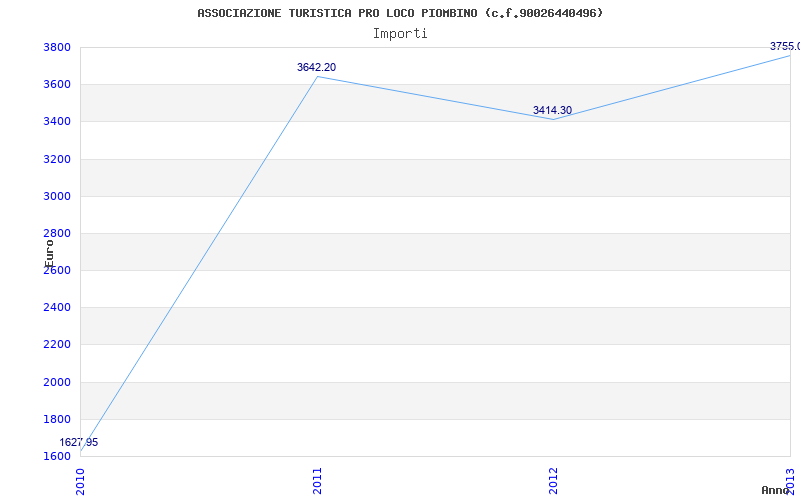
Task: Select the 3642.20 data label
Action: tap(316, 67)
